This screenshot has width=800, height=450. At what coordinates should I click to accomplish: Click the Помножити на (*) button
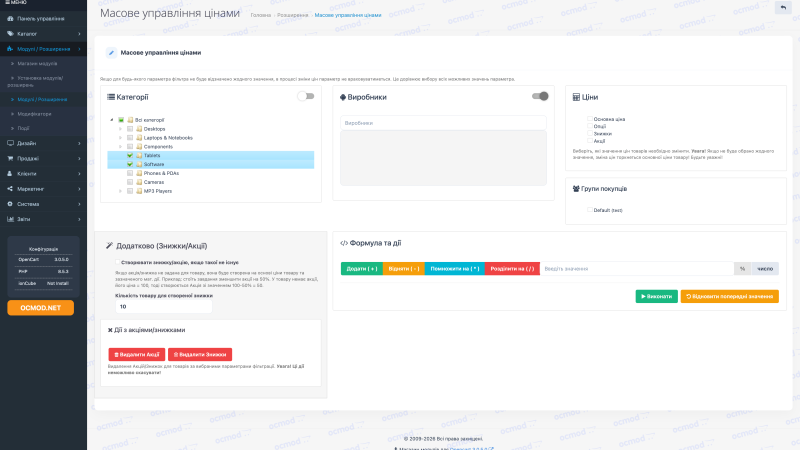(455, 268)
